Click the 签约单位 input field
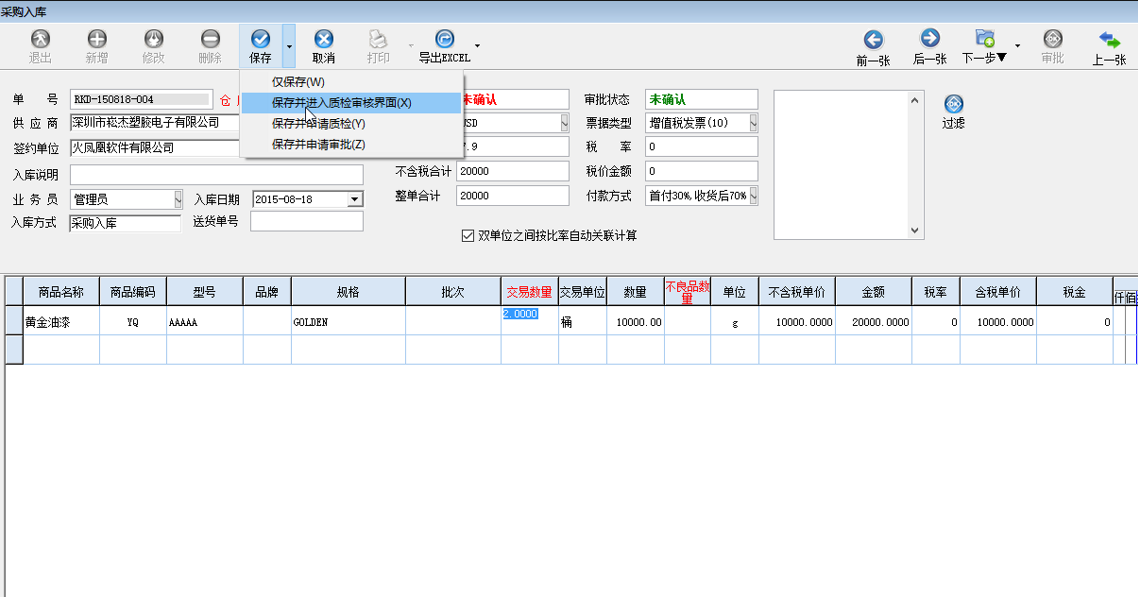This screenshot has width=1138, height=597. [155, 147]
